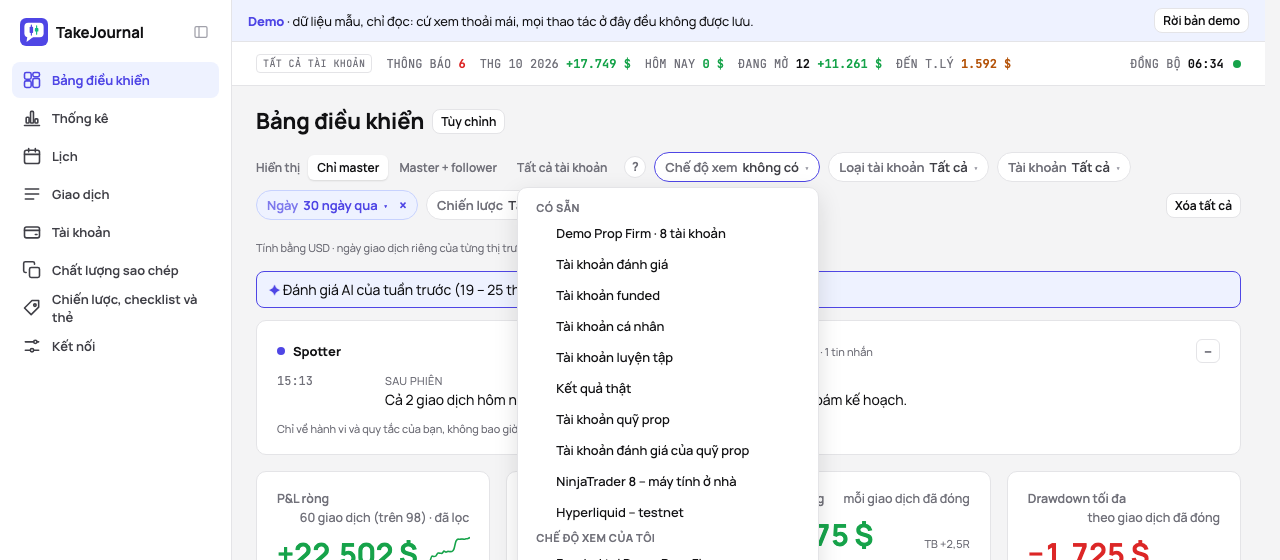Go to Lịch page

pyautogui.click(x=115, y=156)
